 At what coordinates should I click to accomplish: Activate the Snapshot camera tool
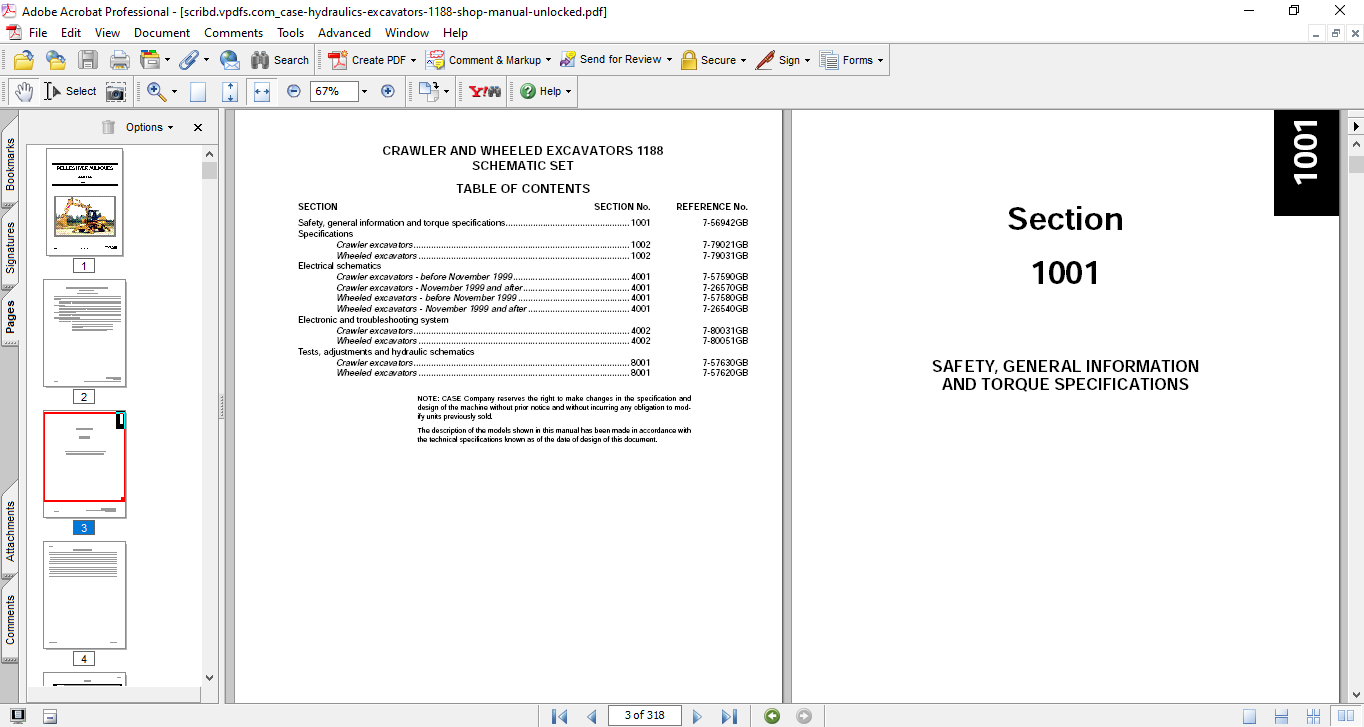pyautogui.click(x=116, y=91)
